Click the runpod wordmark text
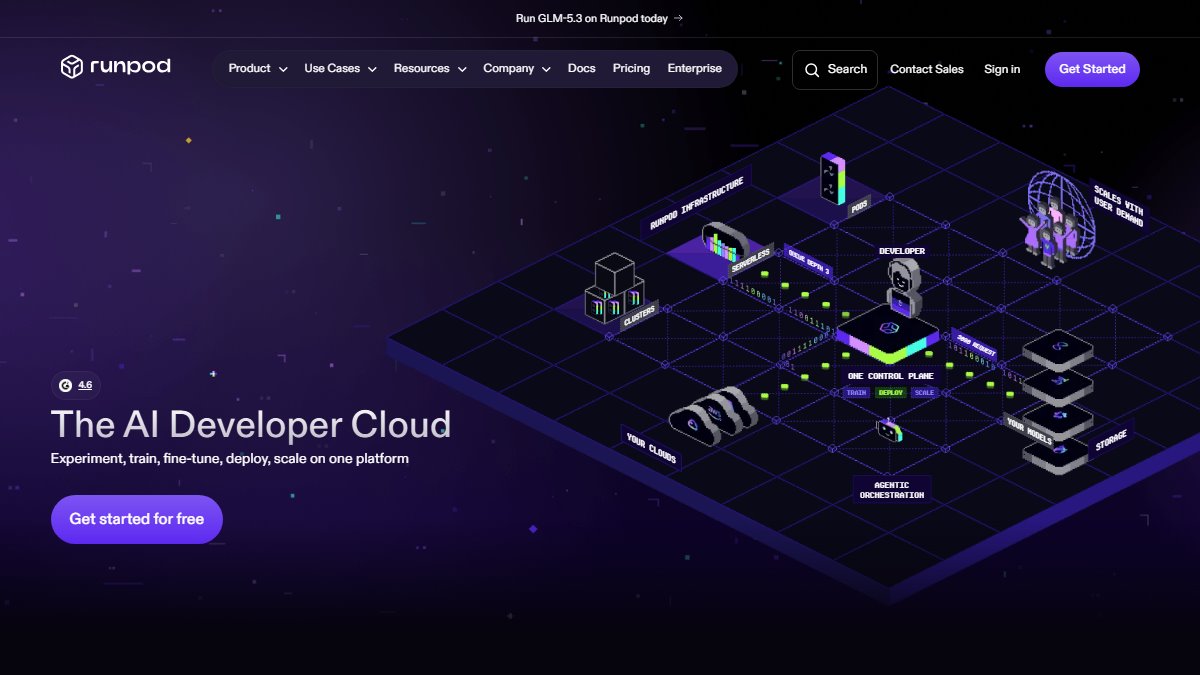Viewport: 1200px width, 675px height. tap(131, 67)
